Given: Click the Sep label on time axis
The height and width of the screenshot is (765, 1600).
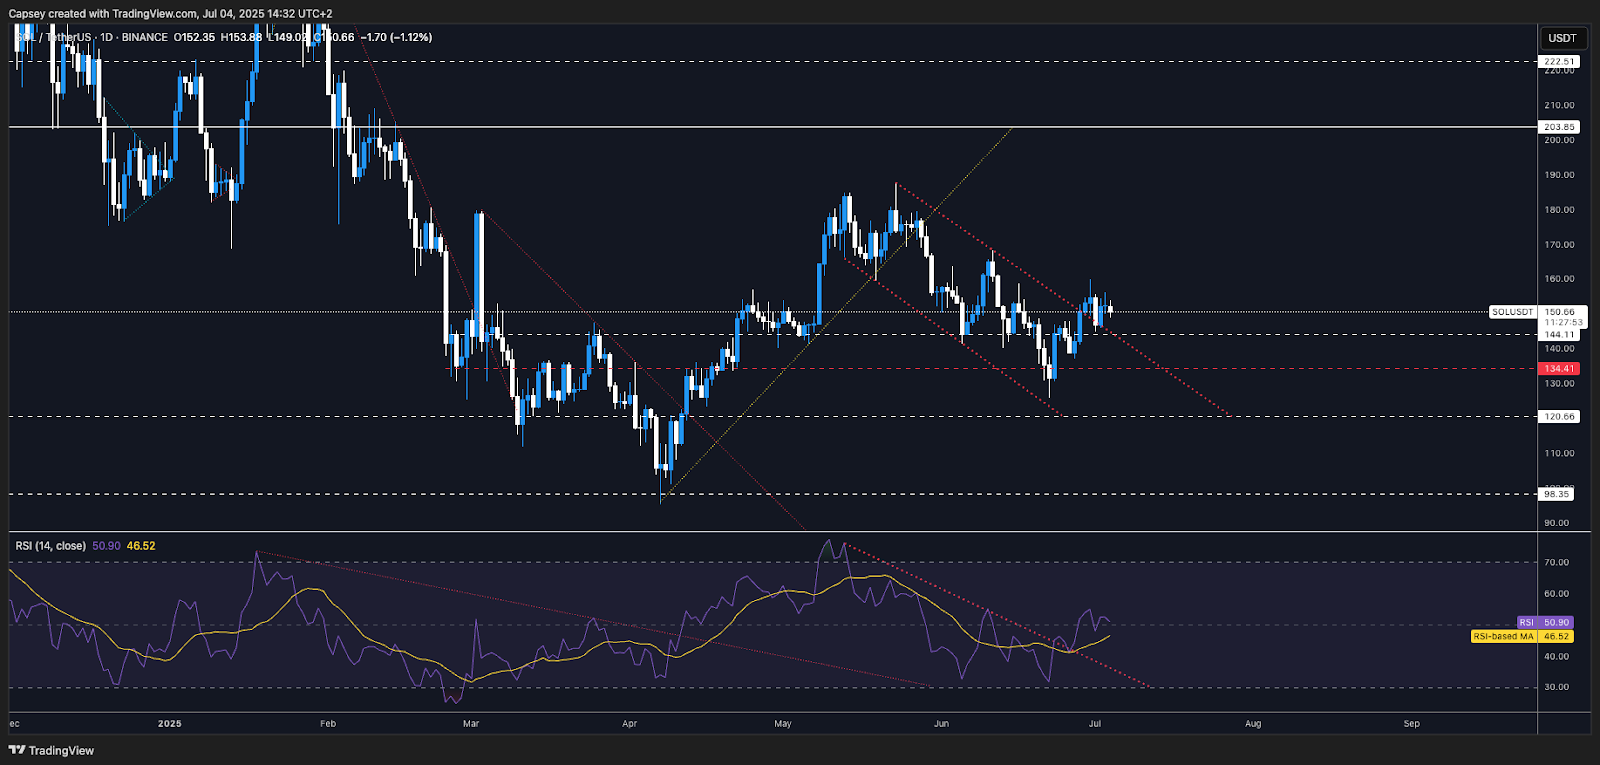Looking at the screenshot, I should (1411, 723).
